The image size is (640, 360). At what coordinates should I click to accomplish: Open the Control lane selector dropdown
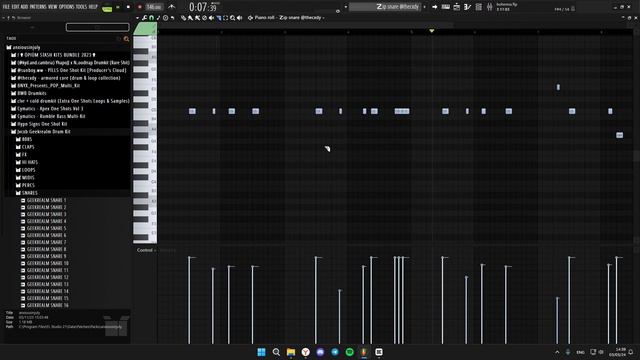pyautogui.click(x=146, y=250)
